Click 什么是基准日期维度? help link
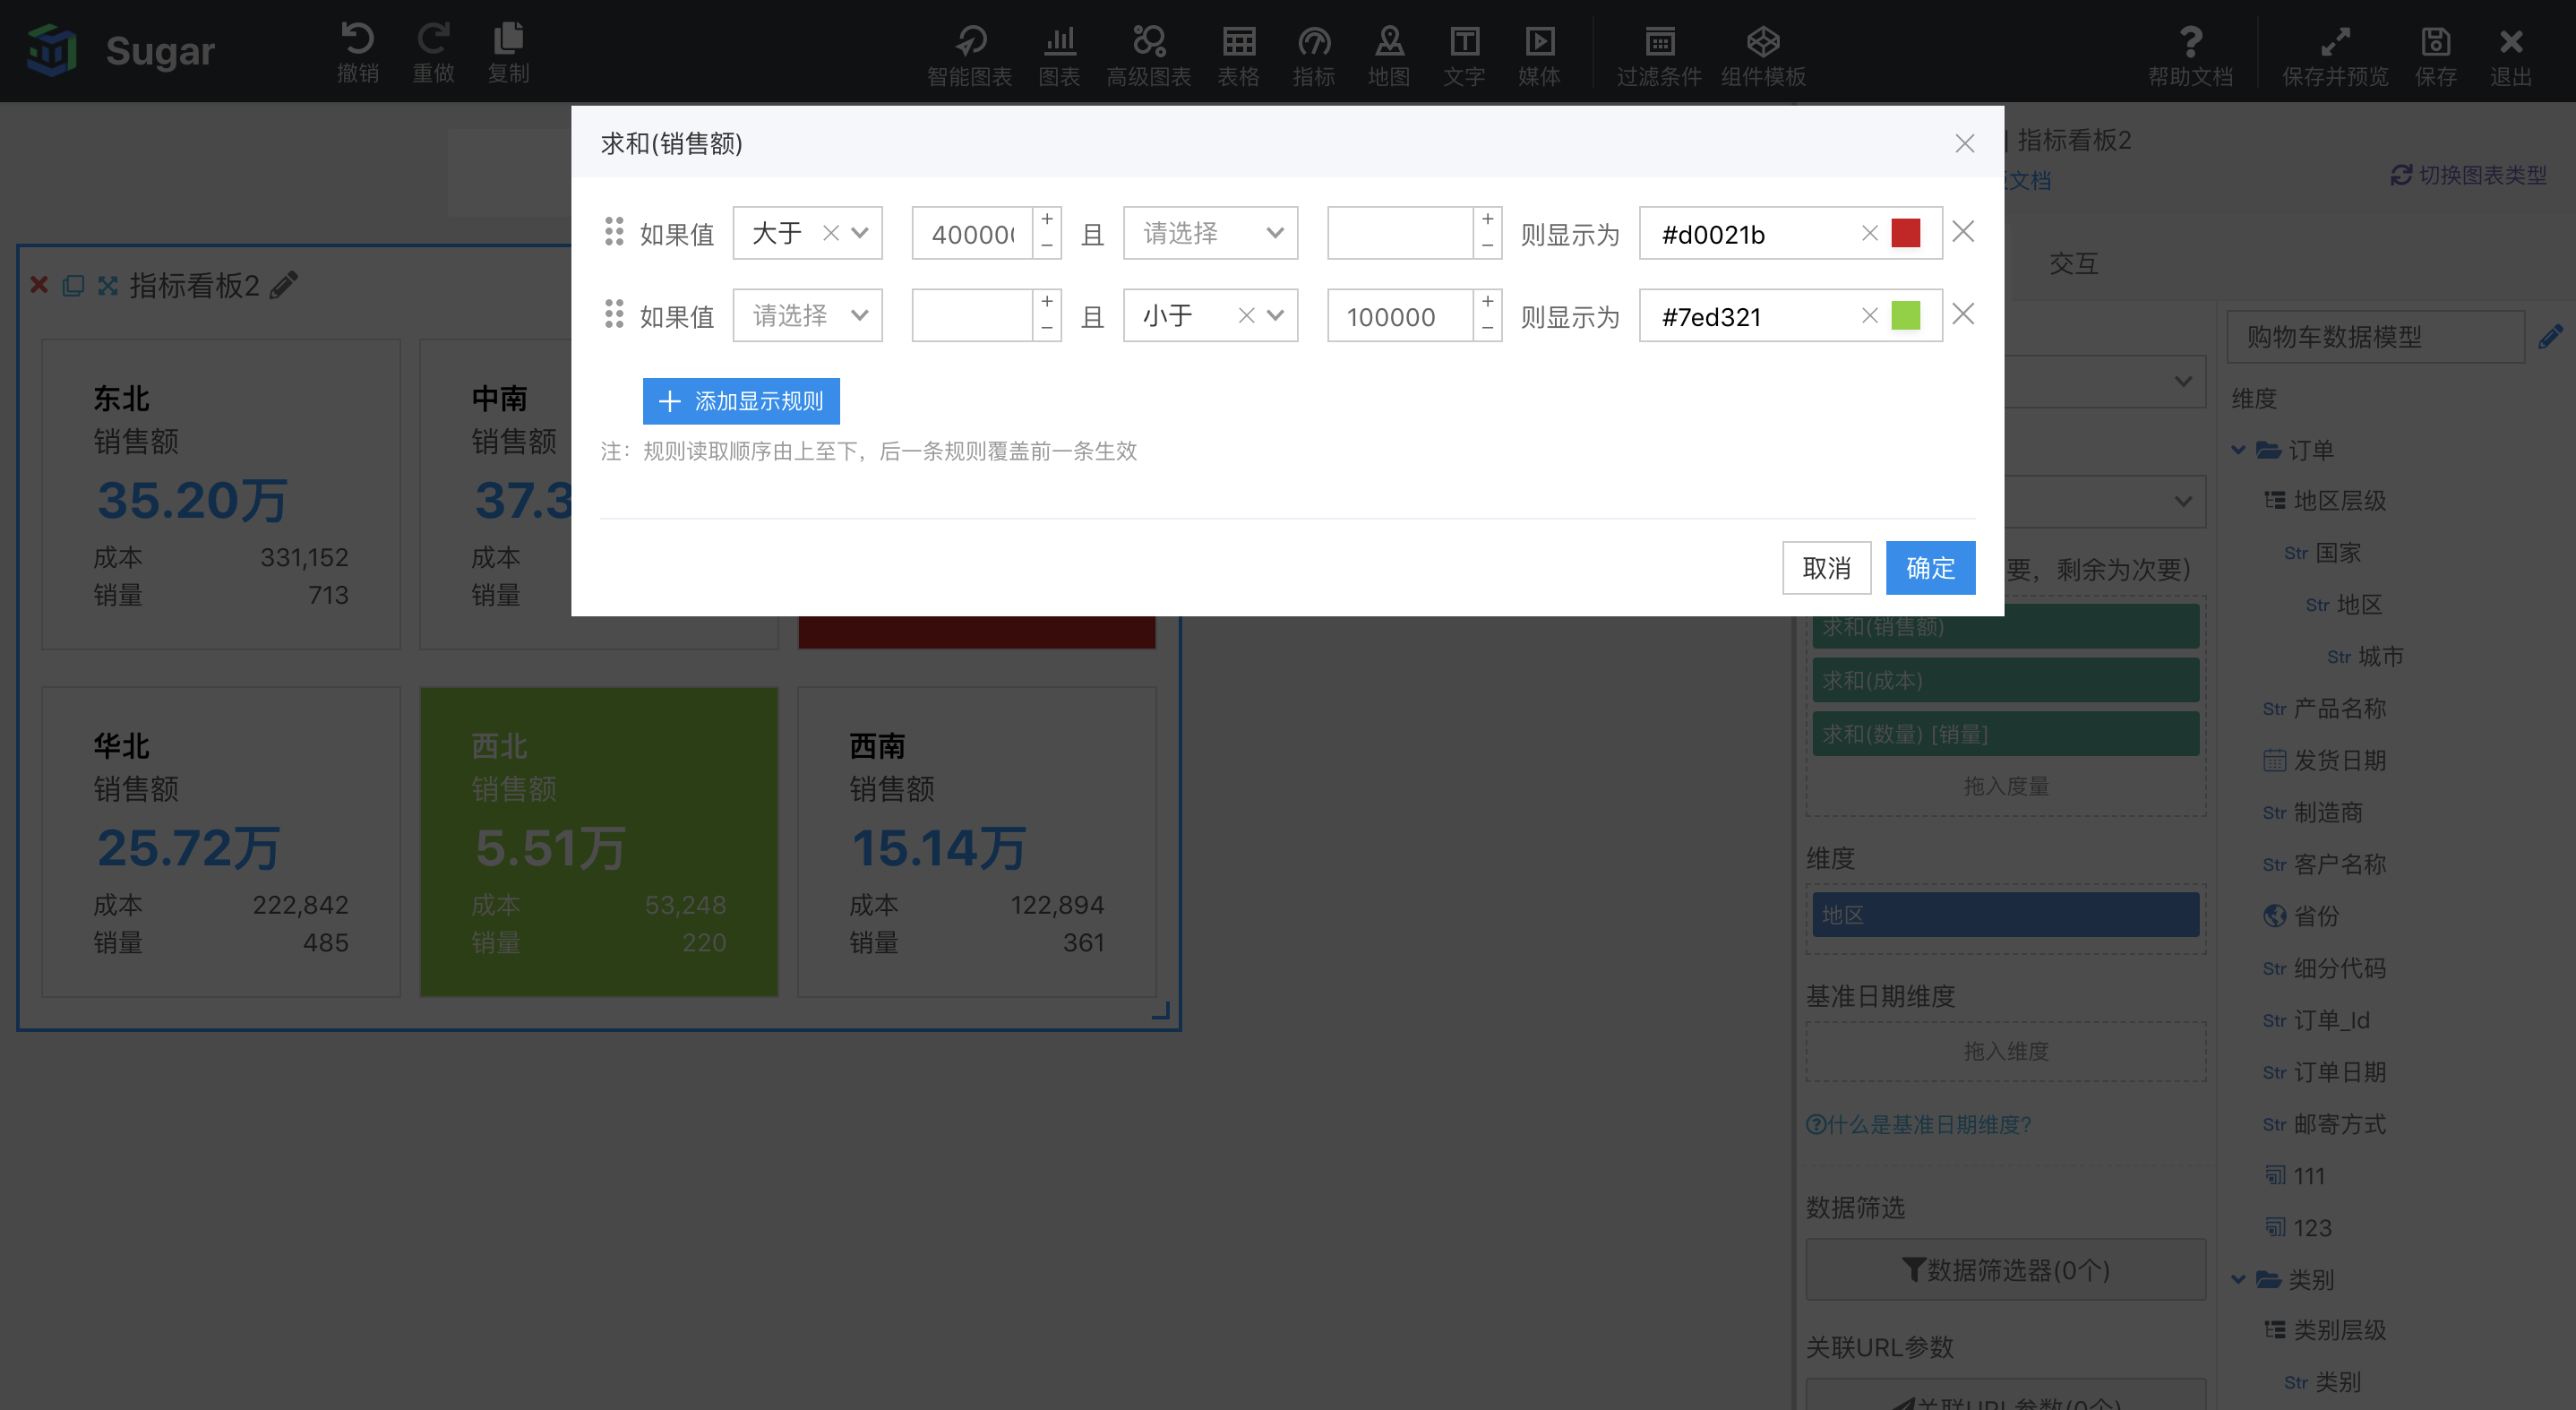This screenshot has width=2576, height=1410. tap(1919, 1124)
